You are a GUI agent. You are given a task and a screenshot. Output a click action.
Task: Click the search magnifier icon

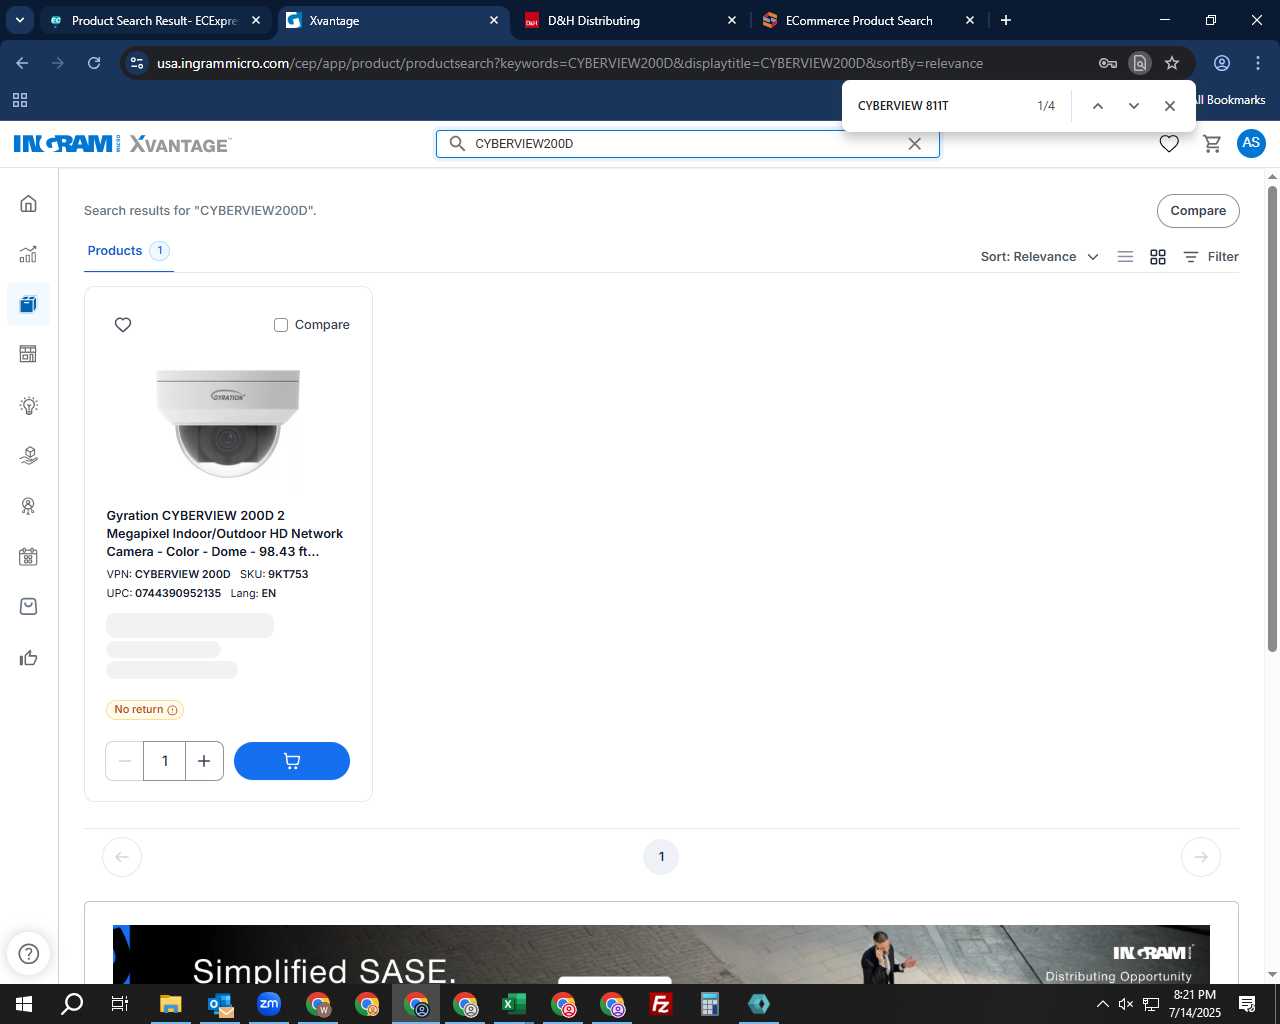click(457, 144)
